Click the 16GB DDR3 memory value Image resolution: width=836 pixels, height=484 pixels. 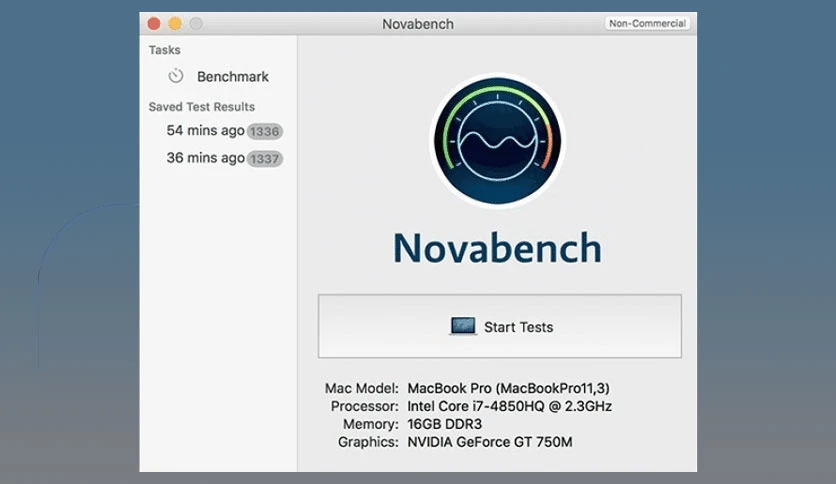445,424
